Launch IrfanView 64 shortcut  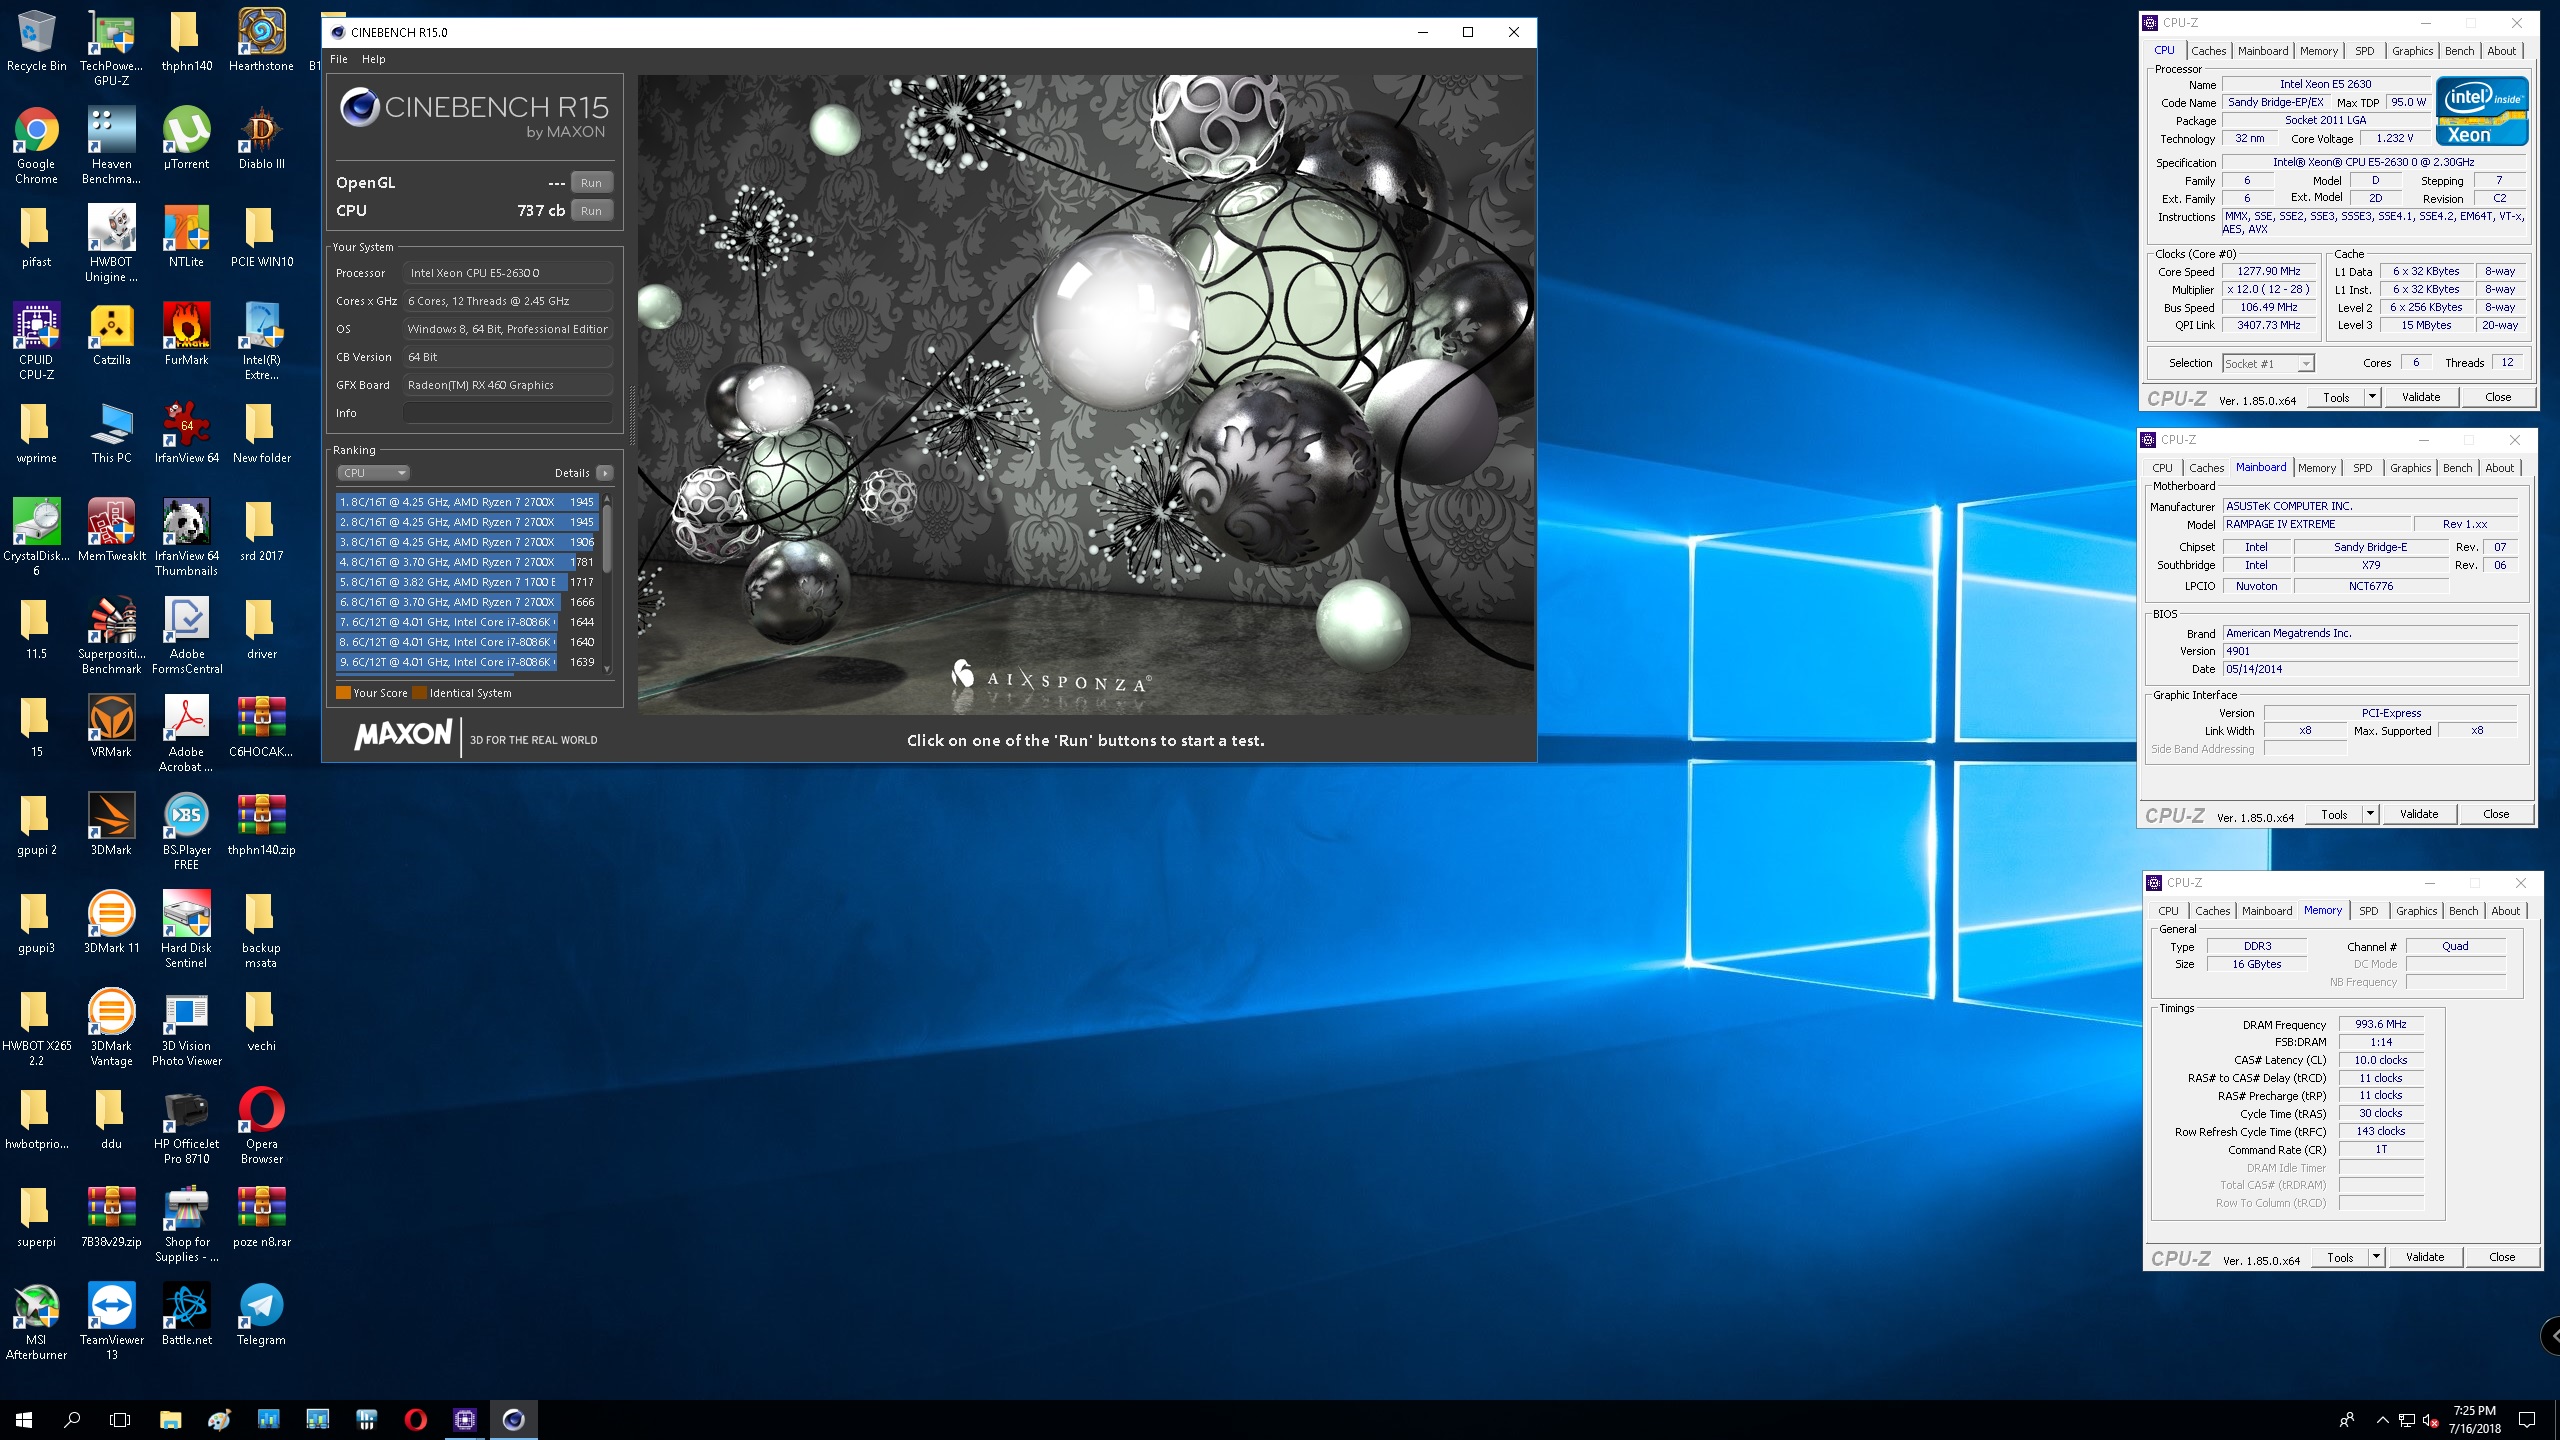(187, 434)
